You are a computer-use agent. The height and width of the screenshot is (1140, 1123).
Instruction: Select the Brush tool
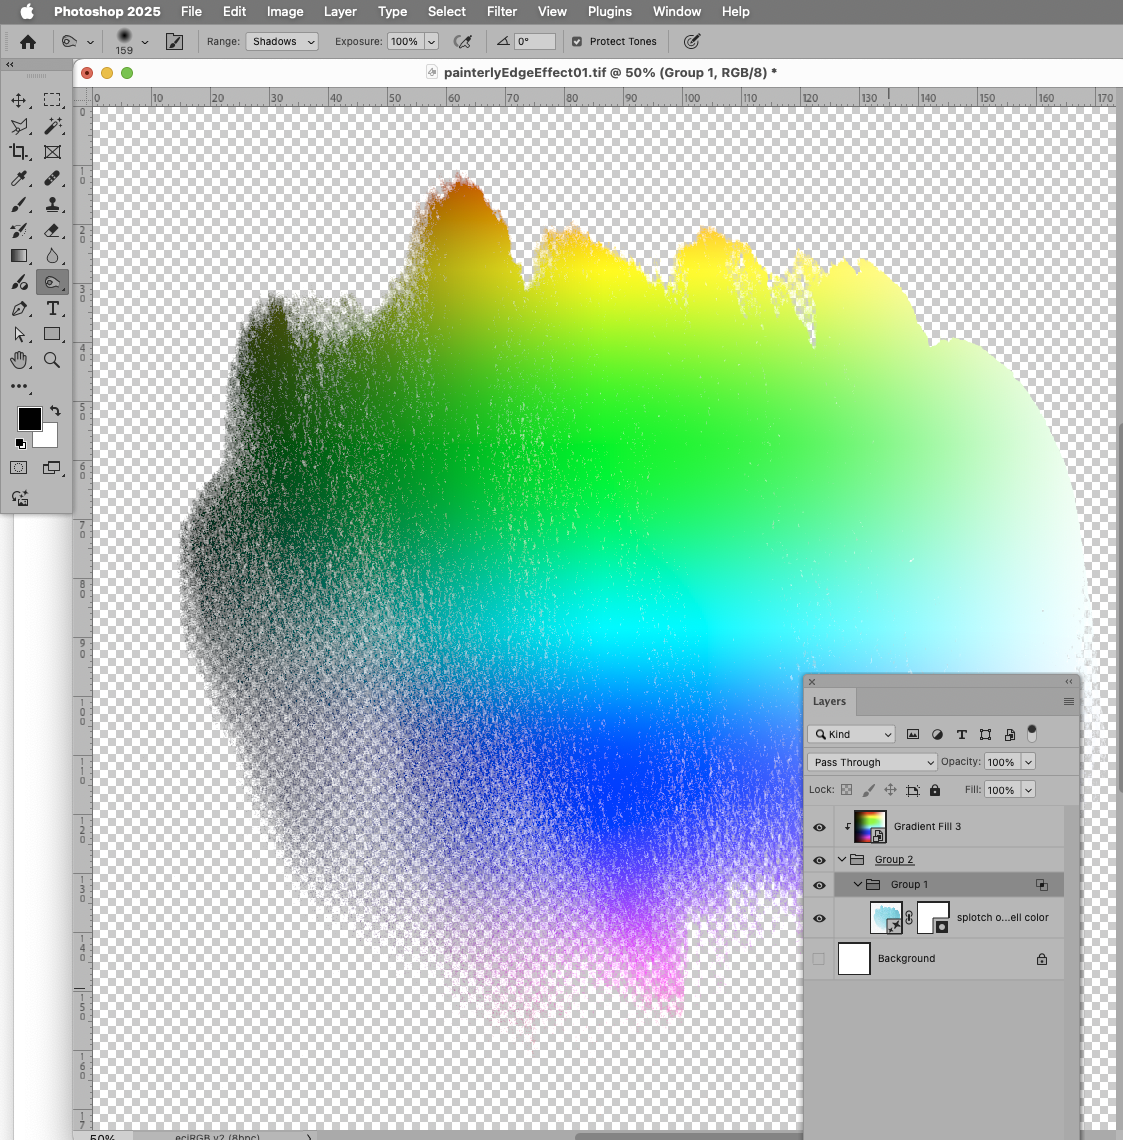tap(20, 205)
